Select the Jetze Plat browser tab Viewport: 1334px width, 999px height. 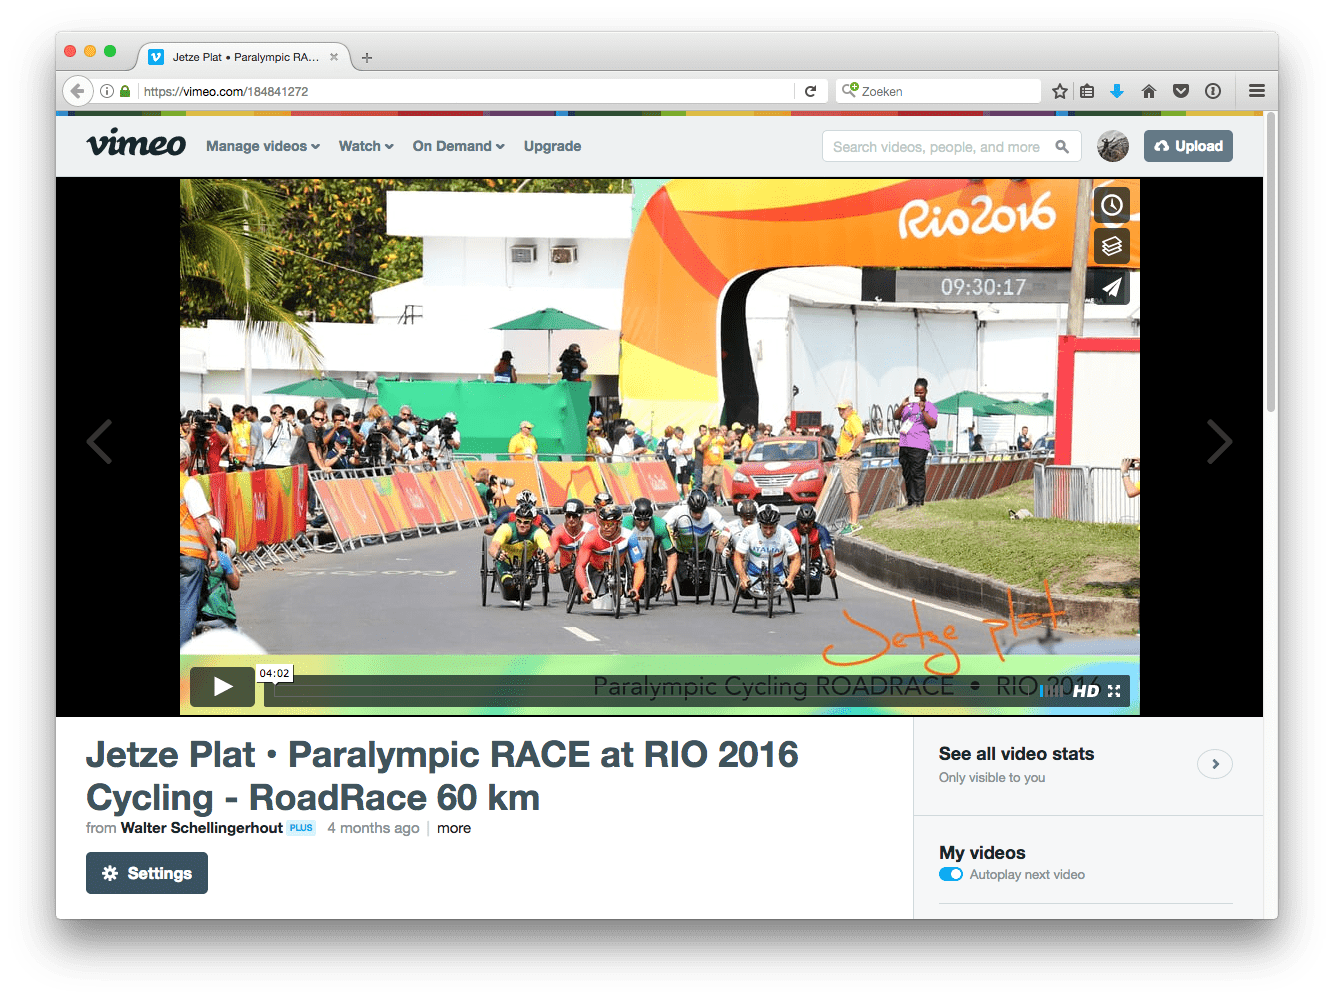[x=244, y=57]
